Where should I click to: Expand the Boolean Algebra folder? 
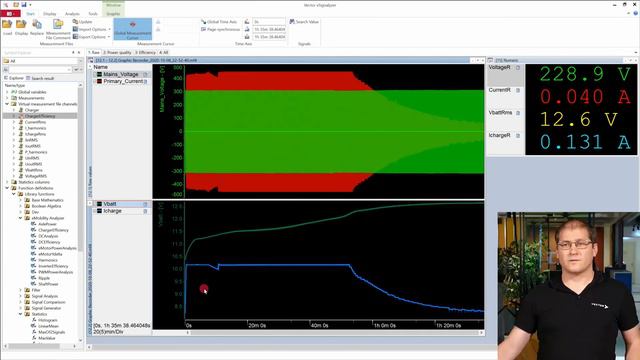click(20, 206)
